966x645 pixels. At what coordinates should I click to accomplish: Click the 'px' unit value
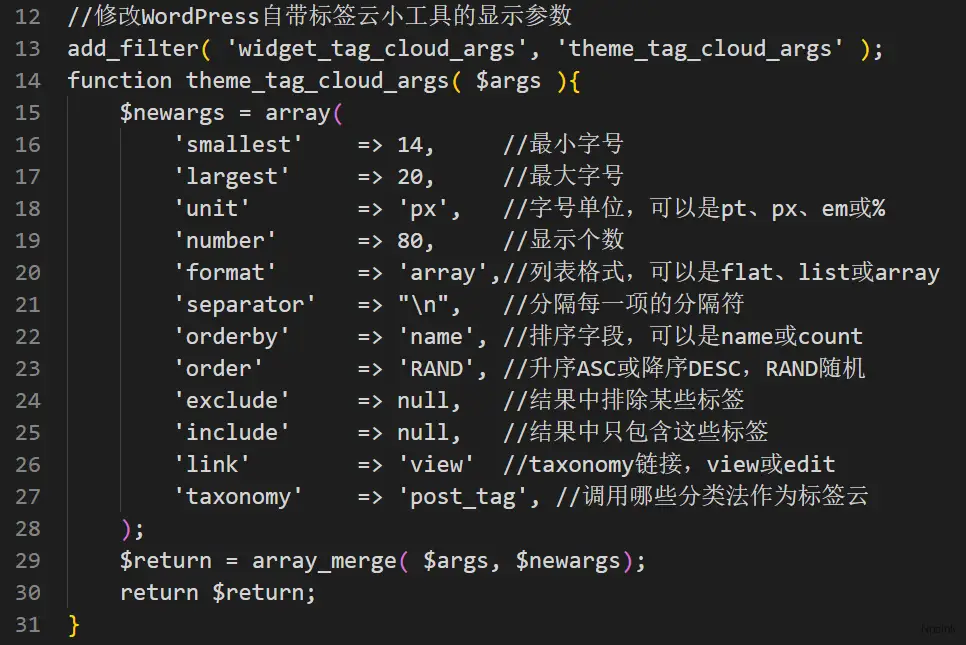click(x=423, y=209)
